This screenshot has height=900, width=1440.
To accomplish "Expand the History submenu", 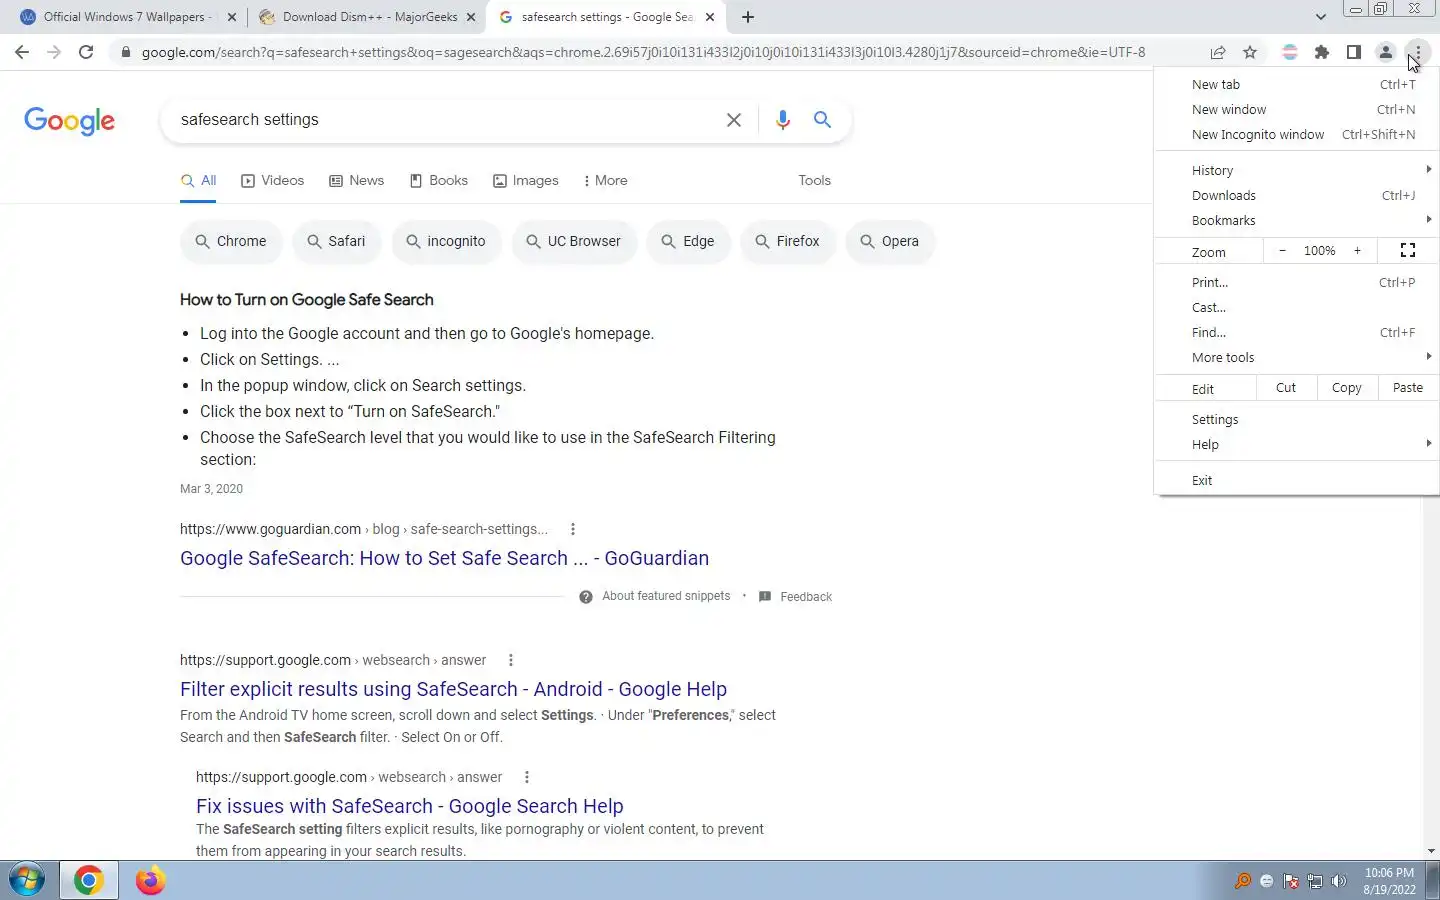I will 1297,171.
